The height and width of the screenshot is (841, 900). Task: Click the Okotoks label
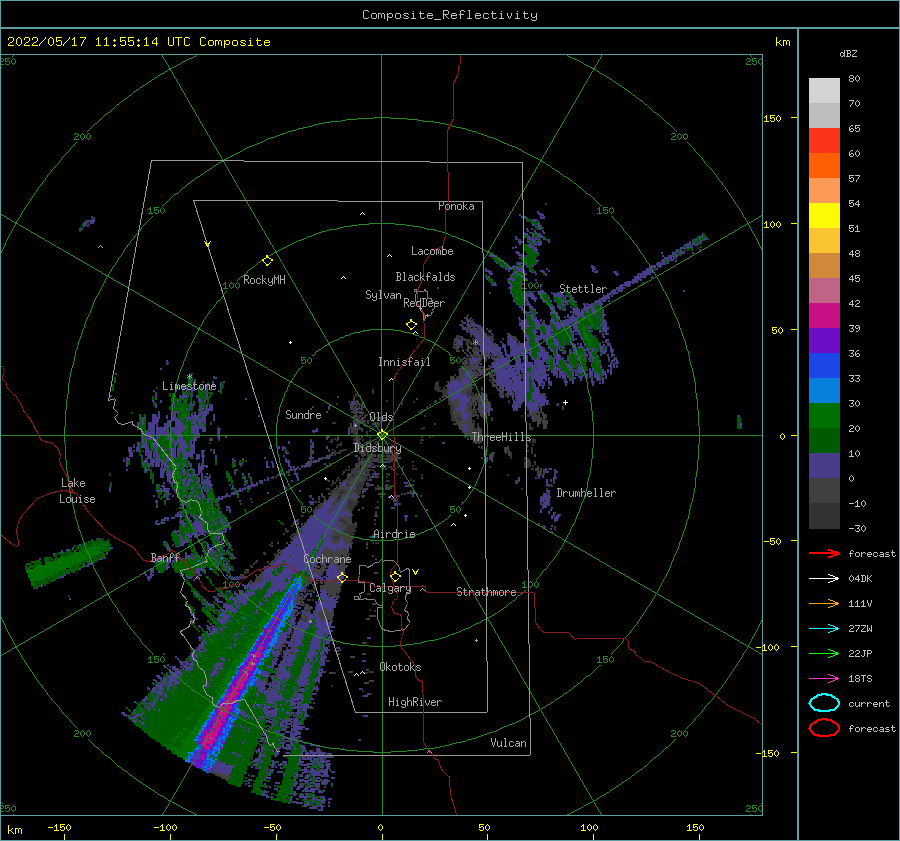400,667
